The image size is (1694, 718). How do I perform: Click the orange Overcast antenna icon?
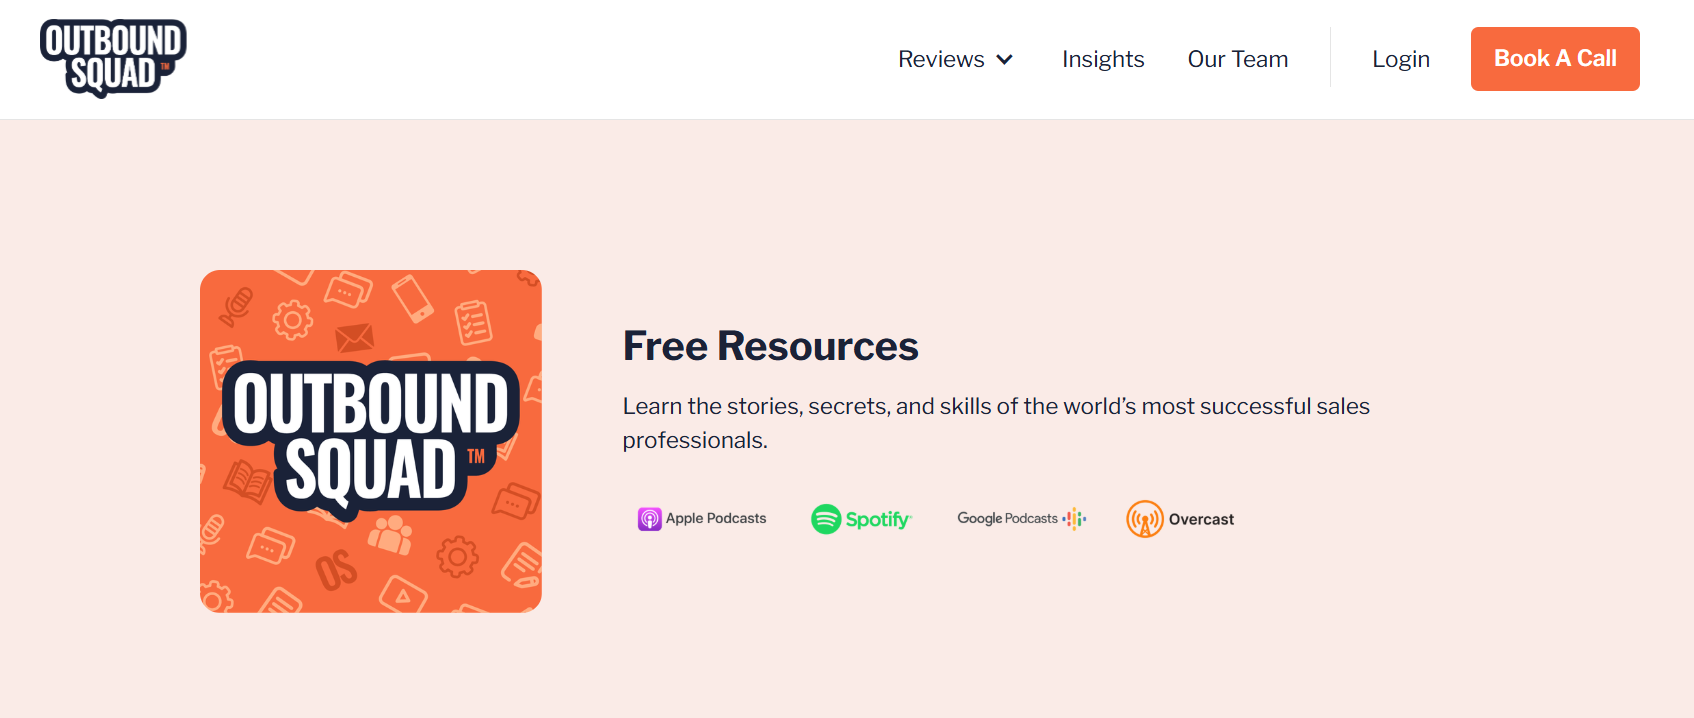click(x=1145, y=519)
